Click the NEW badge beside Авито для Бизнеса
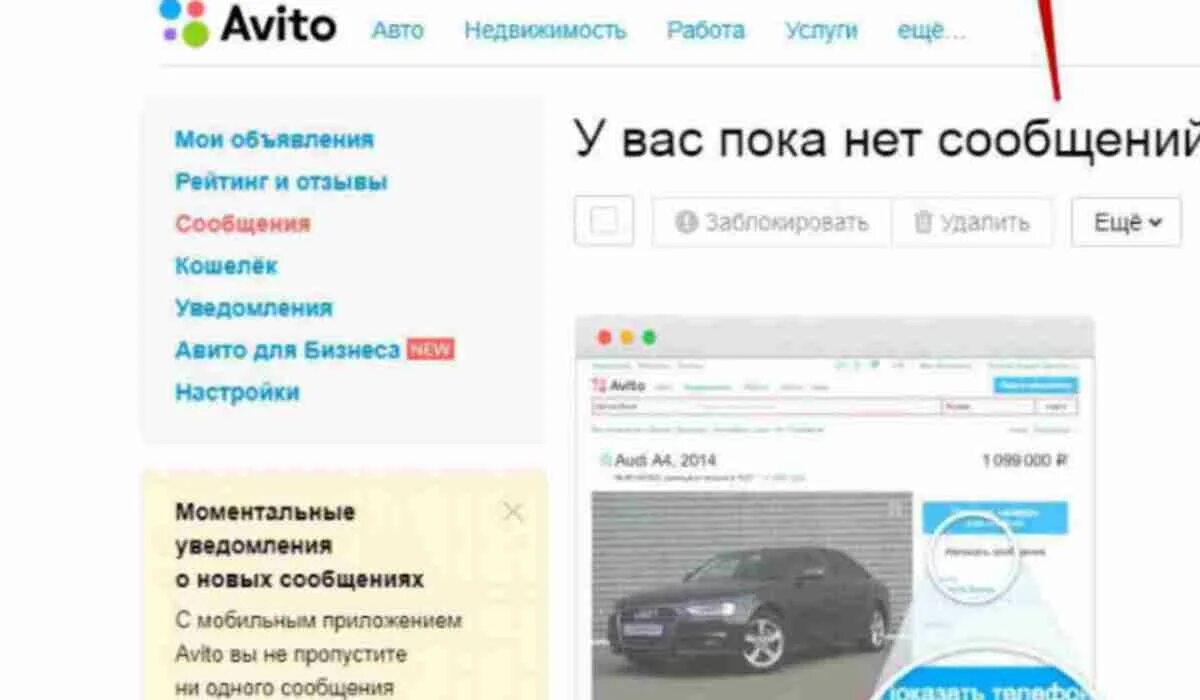This screenshot has height=700, width=1200. point(430,350)
